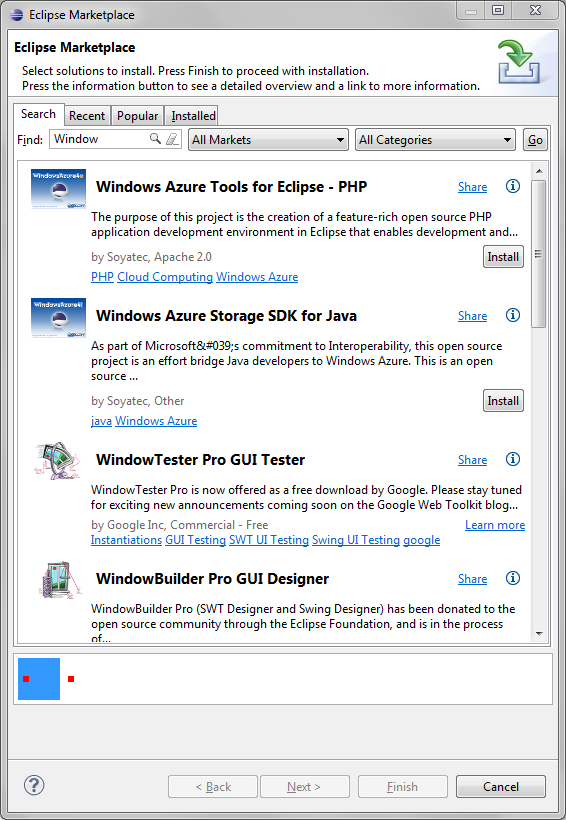Switch to the Popular tab
The height and width of the screenshot is (820, 566).
click(137, 116)
